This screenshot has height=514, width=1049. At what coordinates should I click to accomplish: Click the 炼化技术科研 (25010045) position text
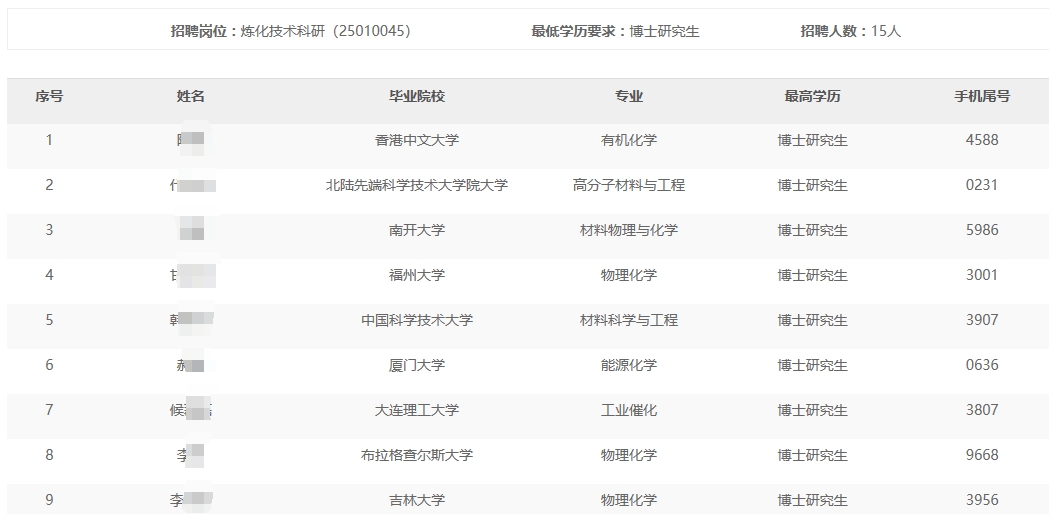(x=325, y=31)
